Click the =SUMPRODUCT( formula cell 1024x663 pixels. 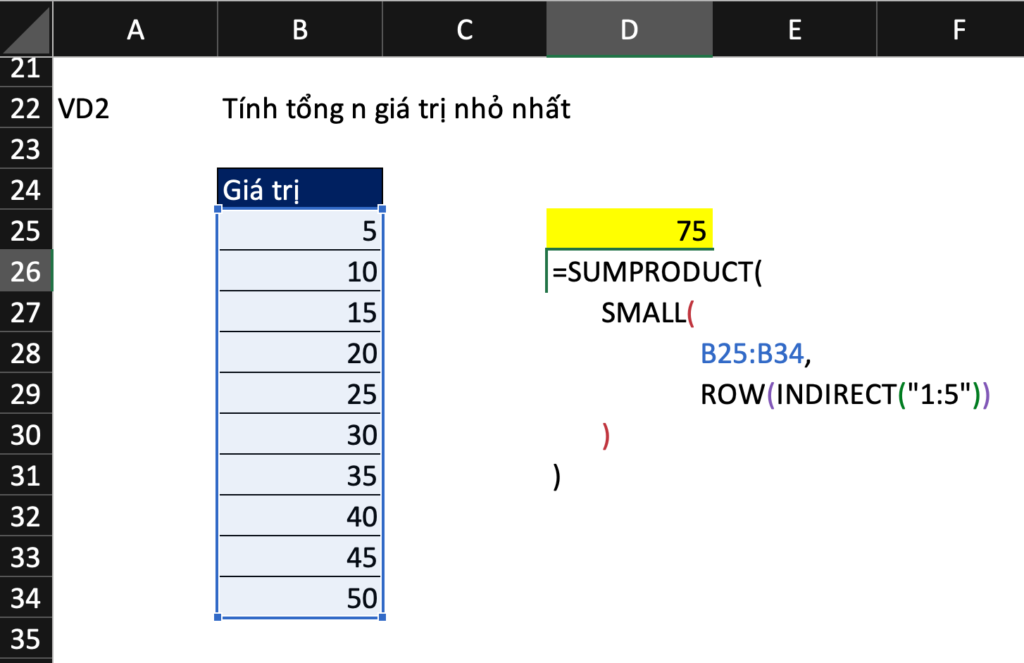point(657,272)
